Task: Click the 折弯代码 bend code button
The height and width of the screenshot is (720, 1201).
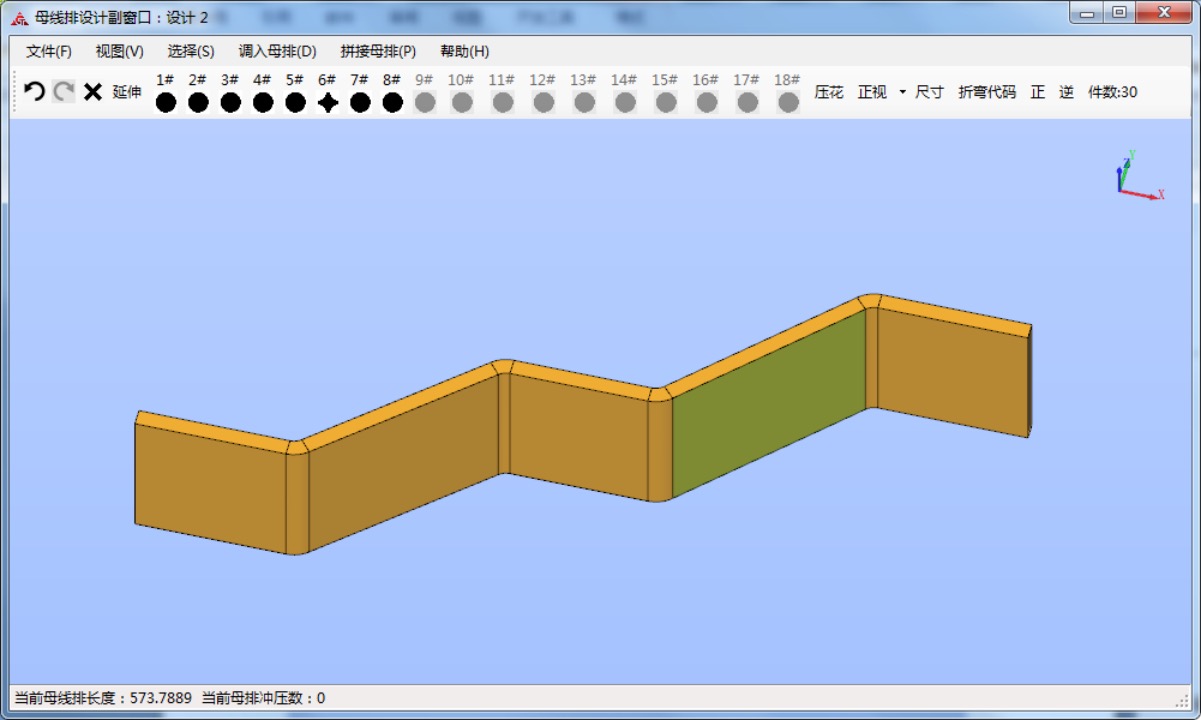Action: coord(987,92)
